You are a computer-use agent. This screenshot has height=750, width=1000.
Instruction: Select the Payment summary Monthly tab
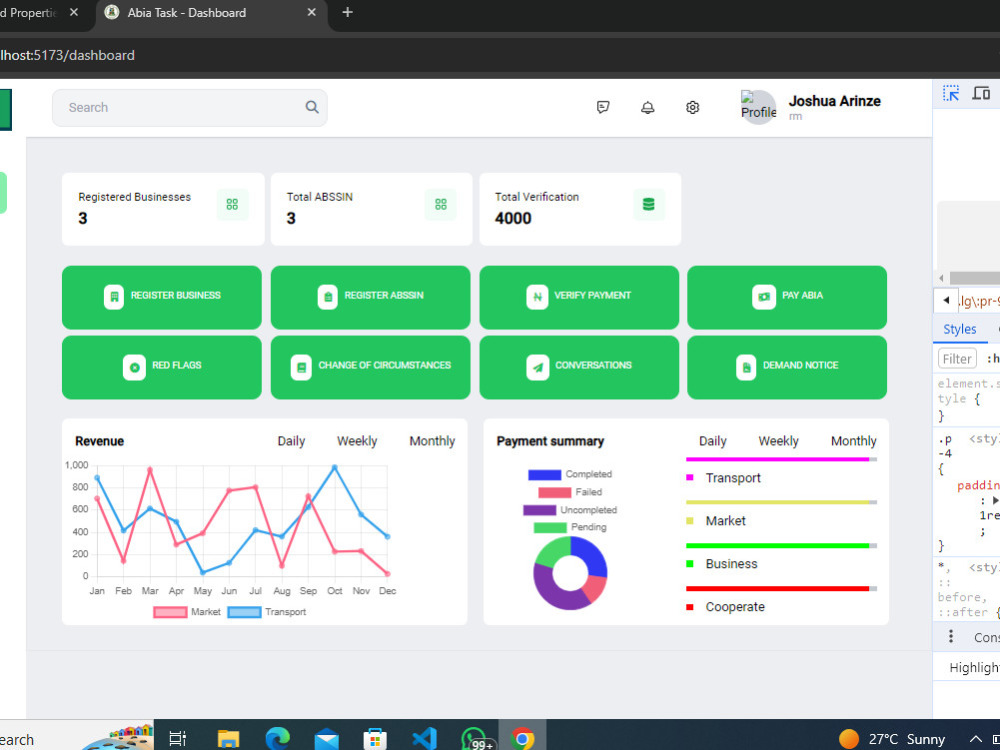pyautogui.click(x=853, y=441)
